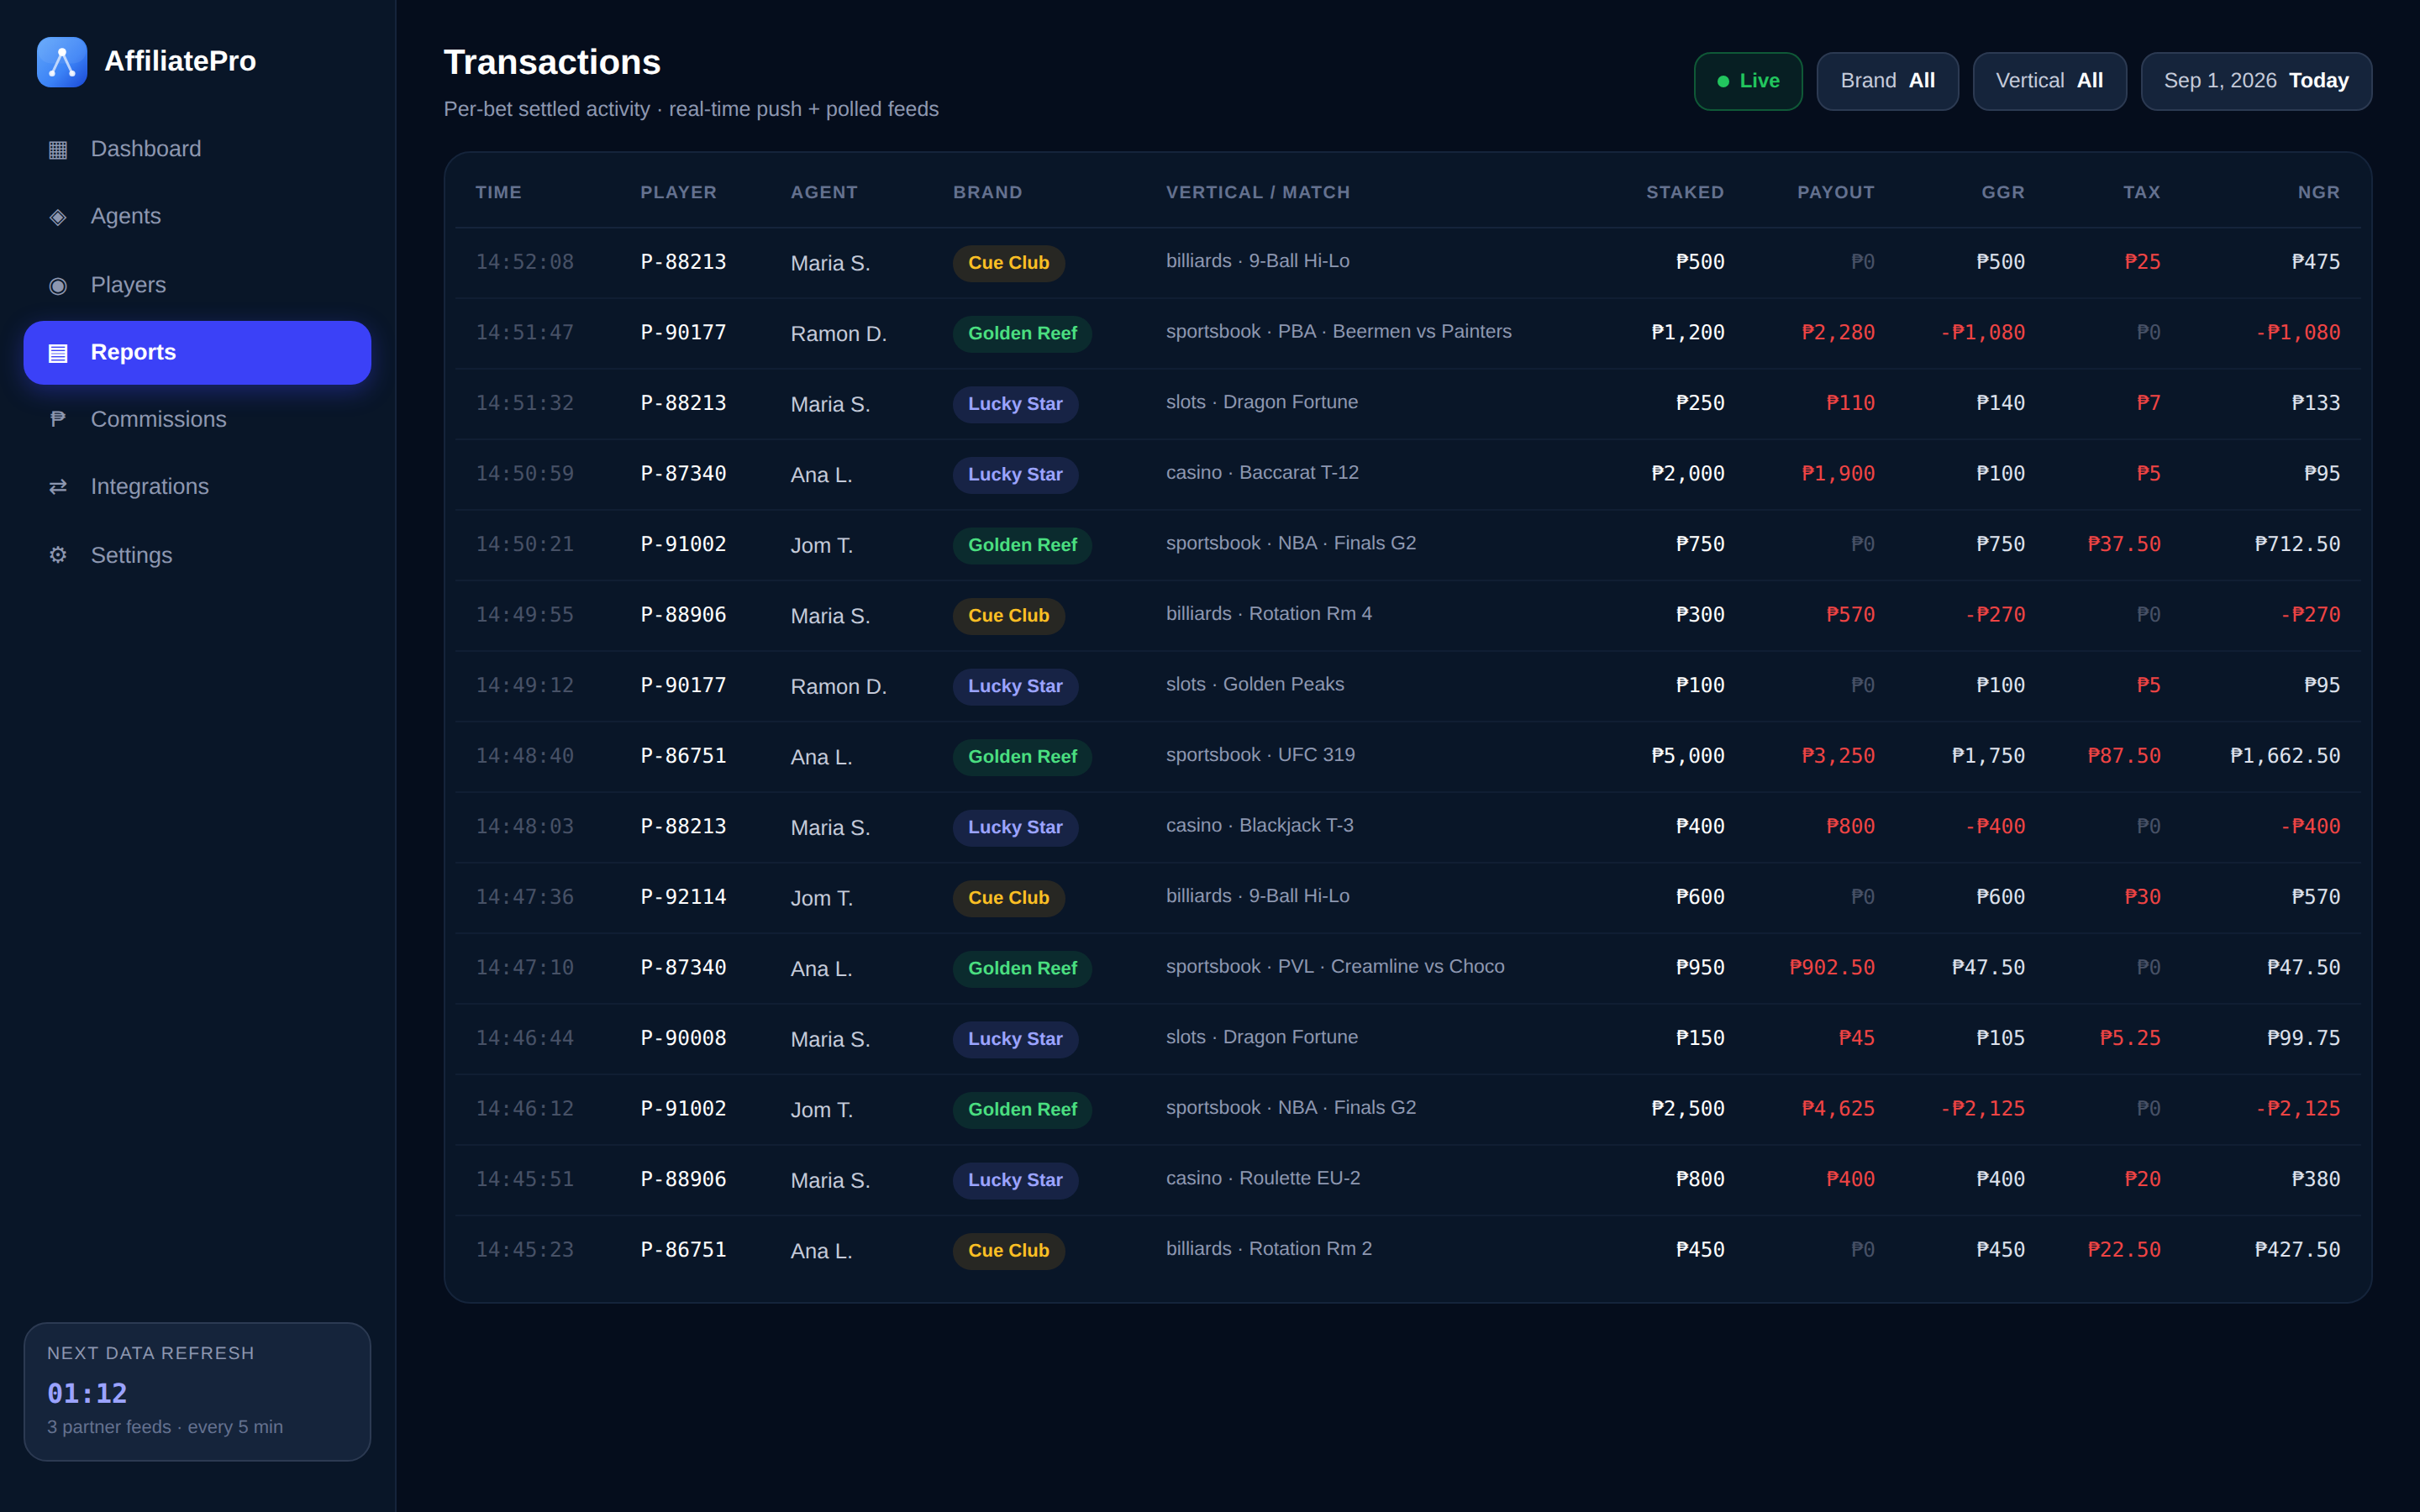
Task: Click the Players circle icon
Action: click(58, 285)
